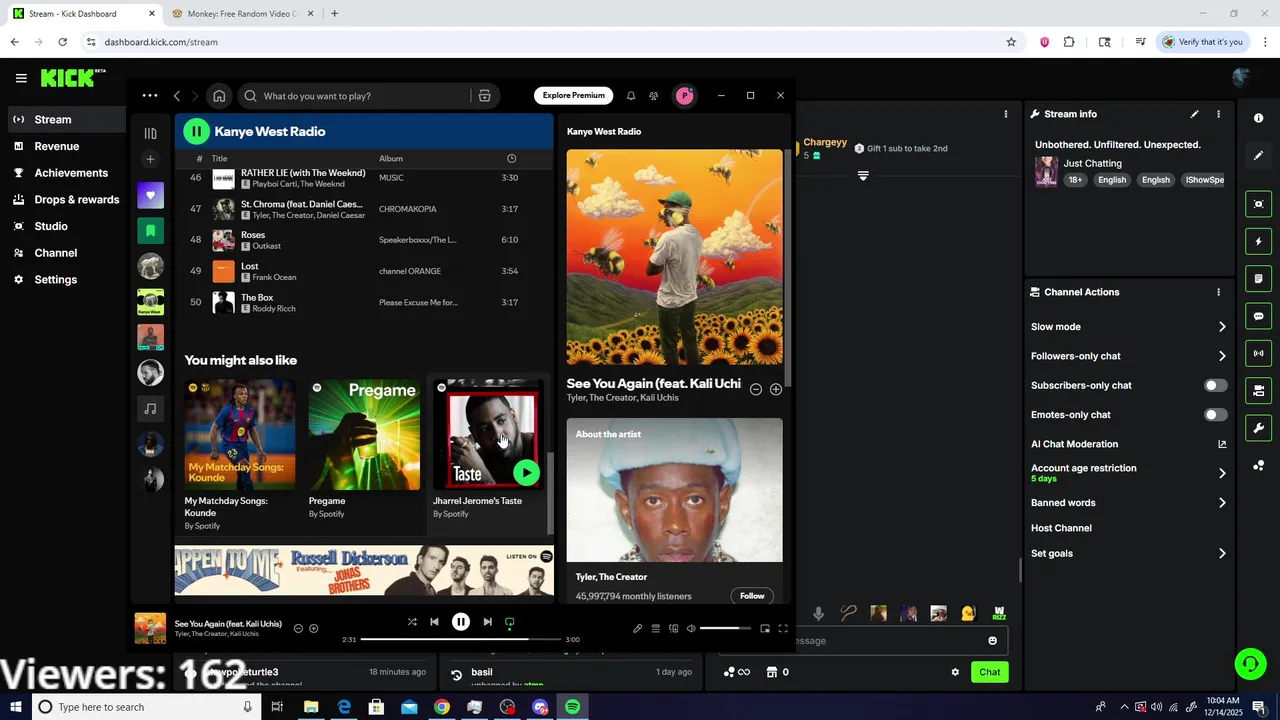Open My Matchday Songs: Kounde card
The image size is (1280, 720).
point(240,454)
